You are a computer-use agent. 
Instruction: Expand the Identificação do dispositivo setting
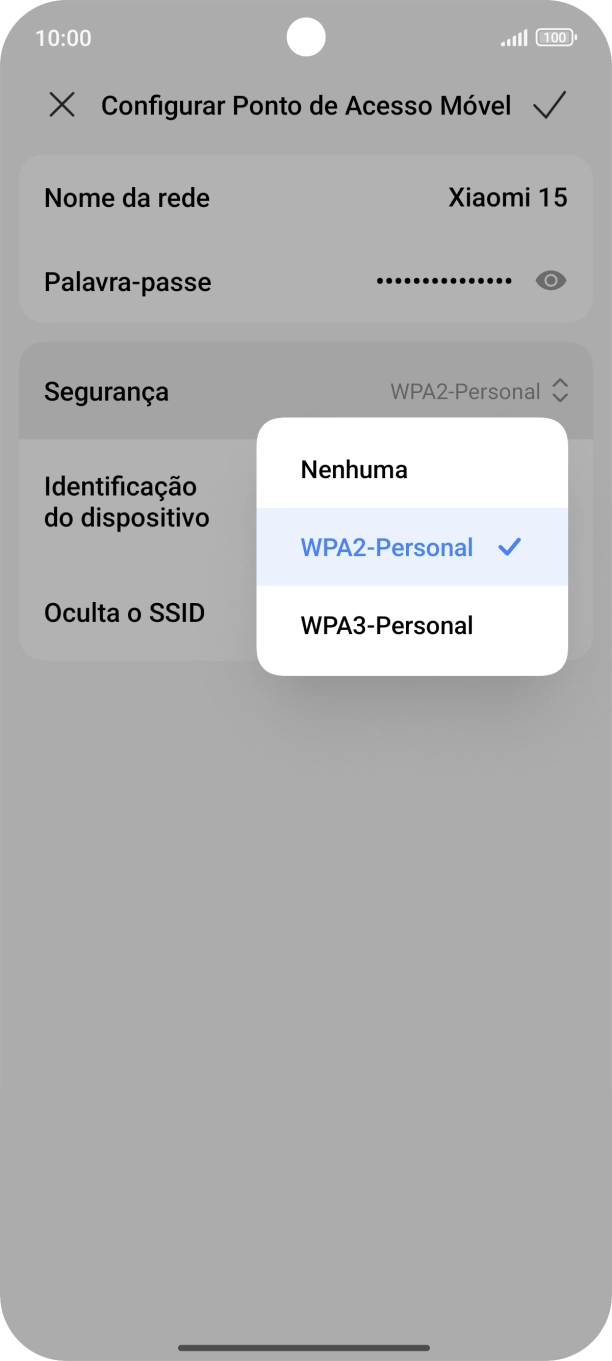[x=126, y=502]
